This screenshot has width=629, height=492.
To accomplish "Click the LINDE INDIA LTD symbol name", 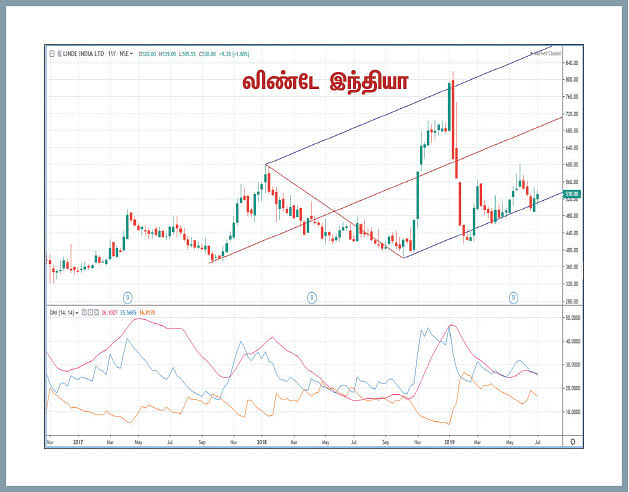I will 83,54.
